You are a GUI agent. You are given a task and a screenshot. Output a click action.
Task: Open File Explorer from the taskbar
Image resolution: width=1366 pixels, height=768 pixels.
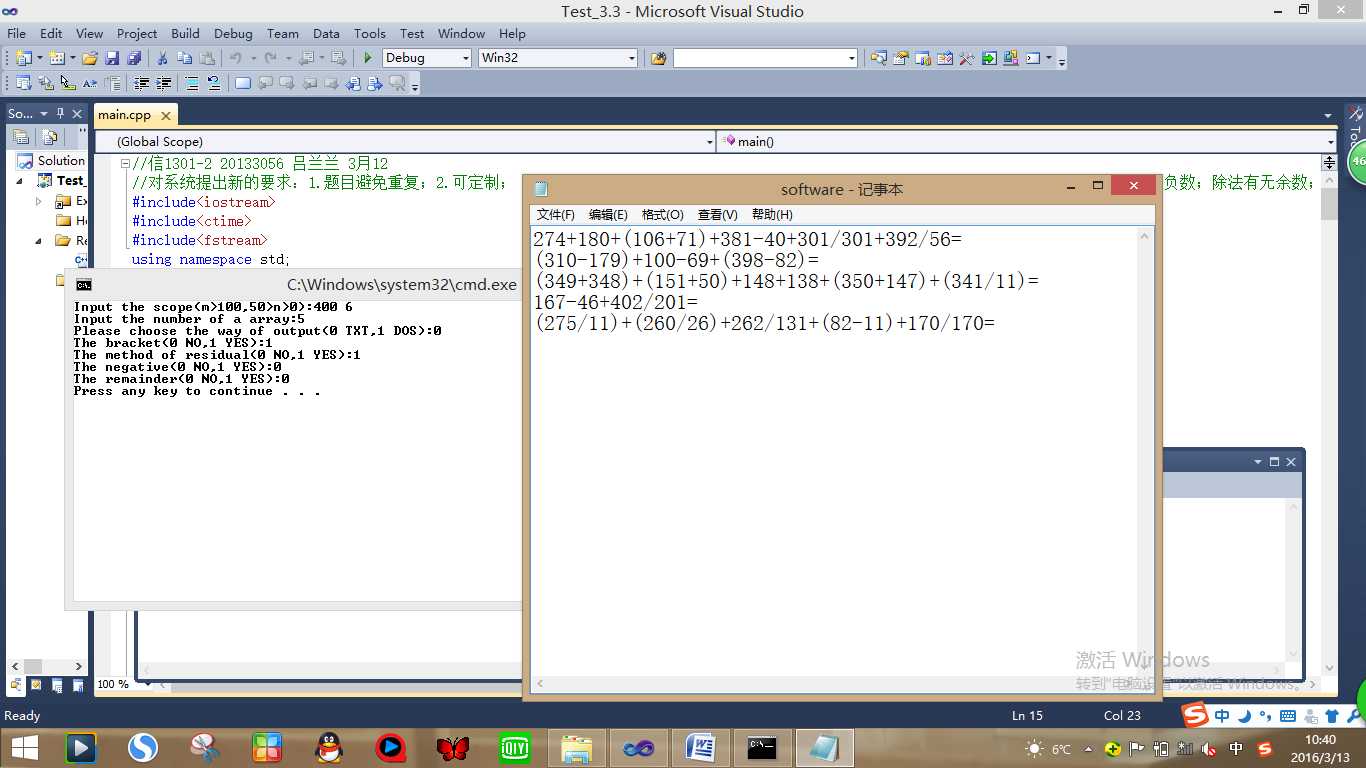pyautogui.click(x=576, y=748)
